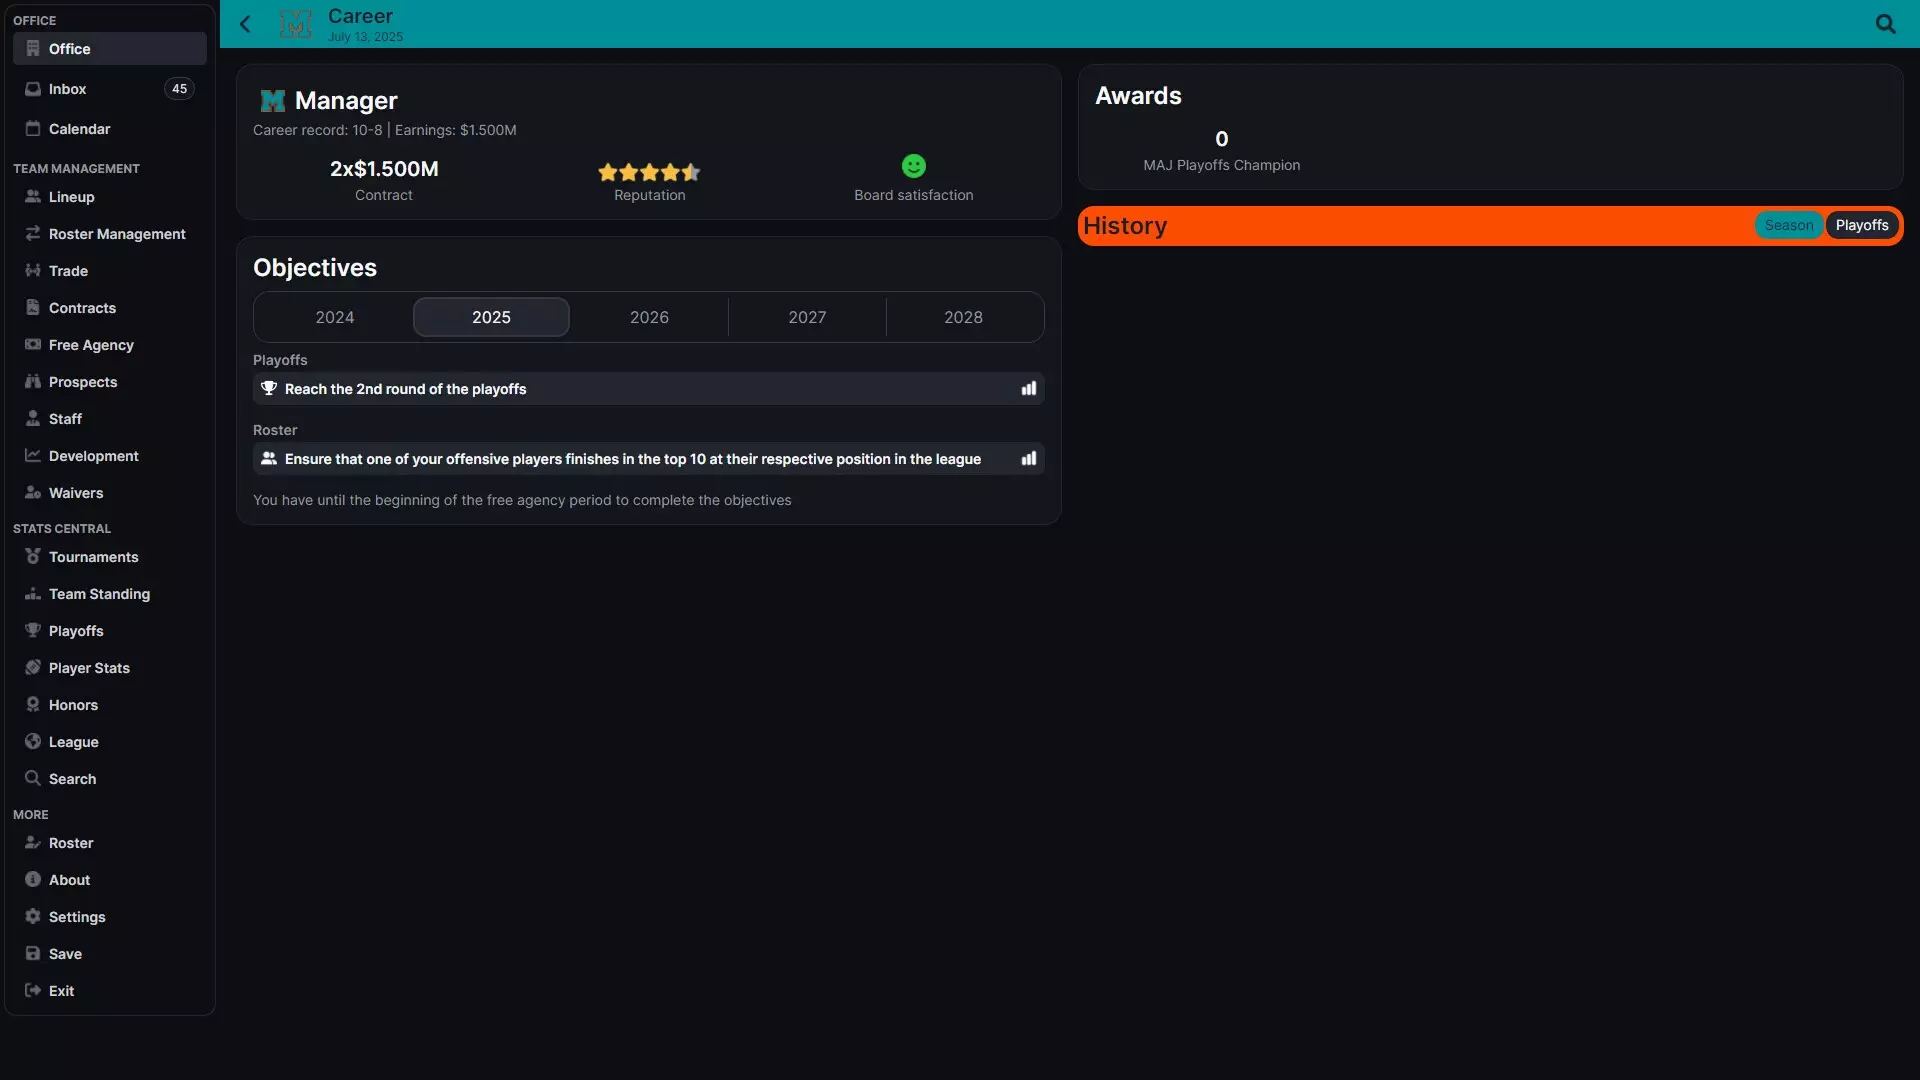The width and height of the screenshot is (1920, 1080).
Task: Click the playoffs objective progress bar
Action: (x=1029, y=389)
